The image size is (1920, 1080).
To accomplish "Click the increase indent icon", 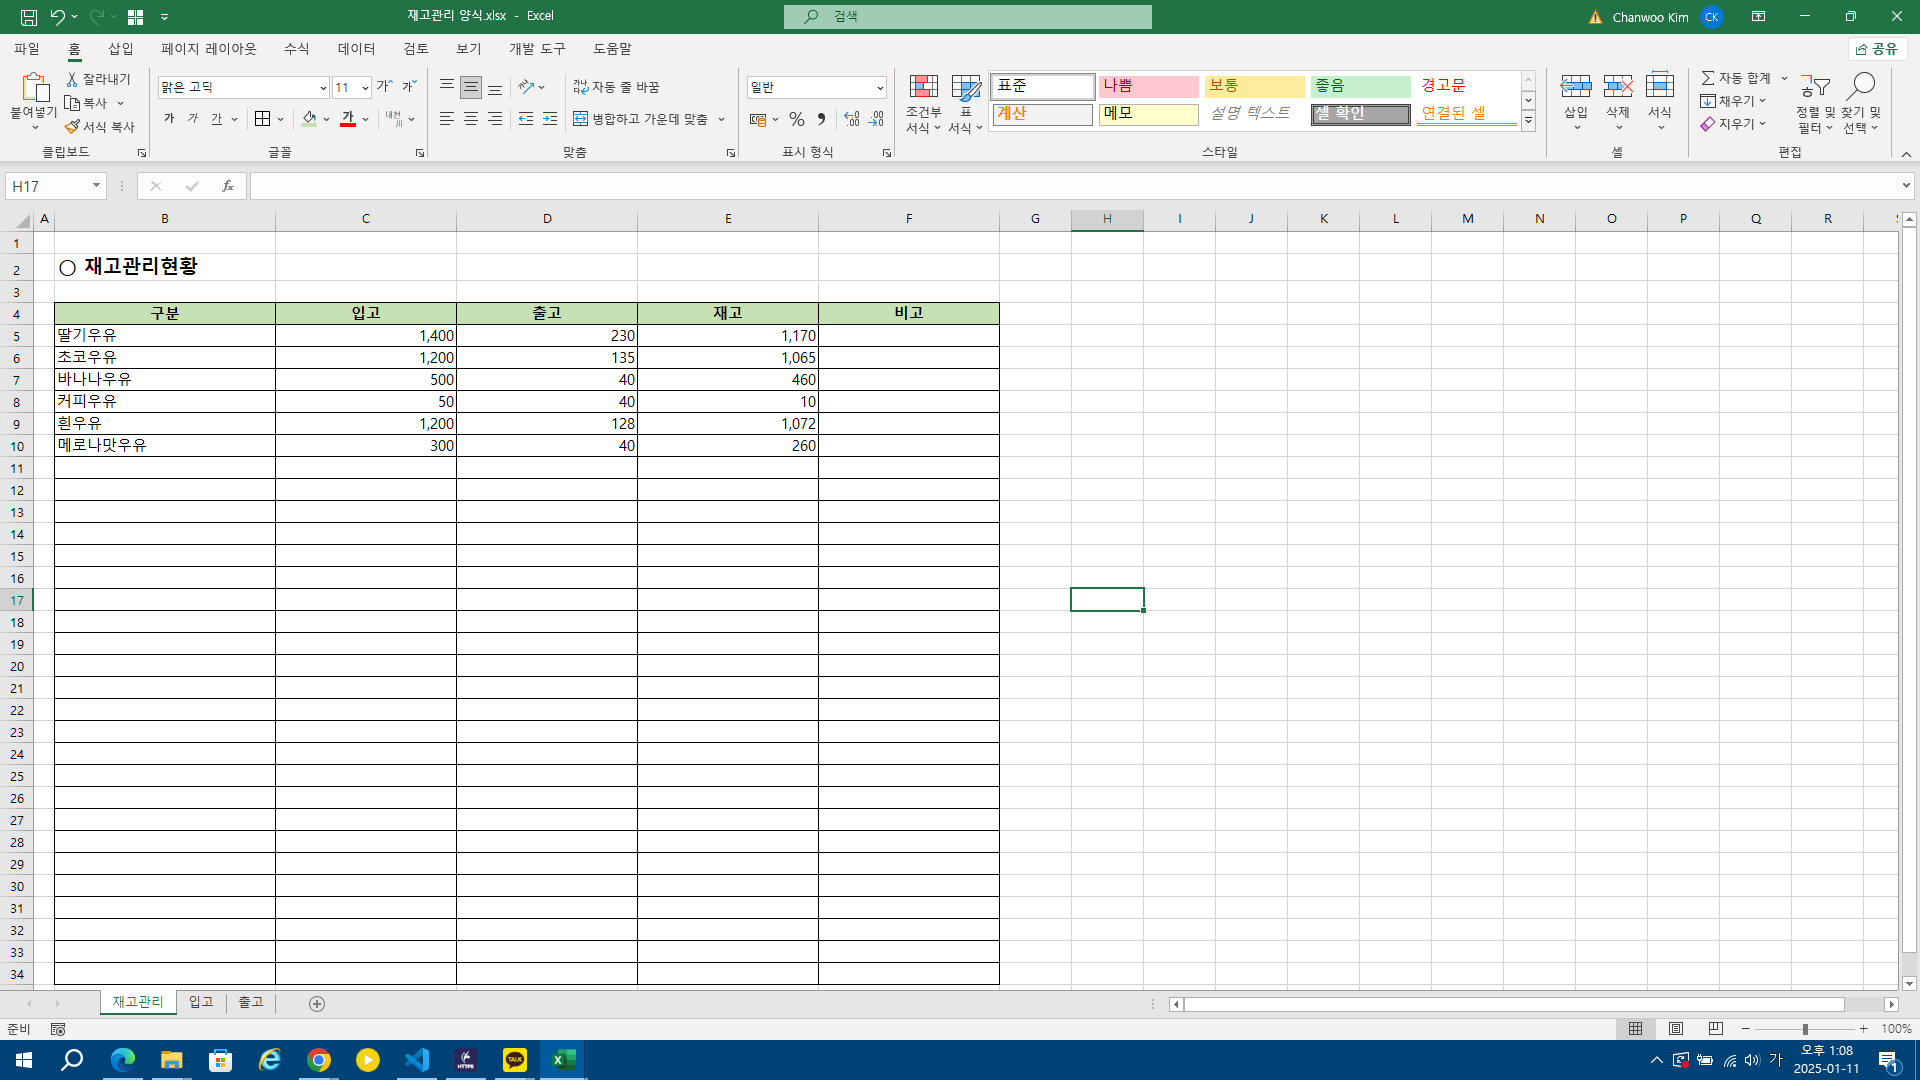I will click(550, 119).
